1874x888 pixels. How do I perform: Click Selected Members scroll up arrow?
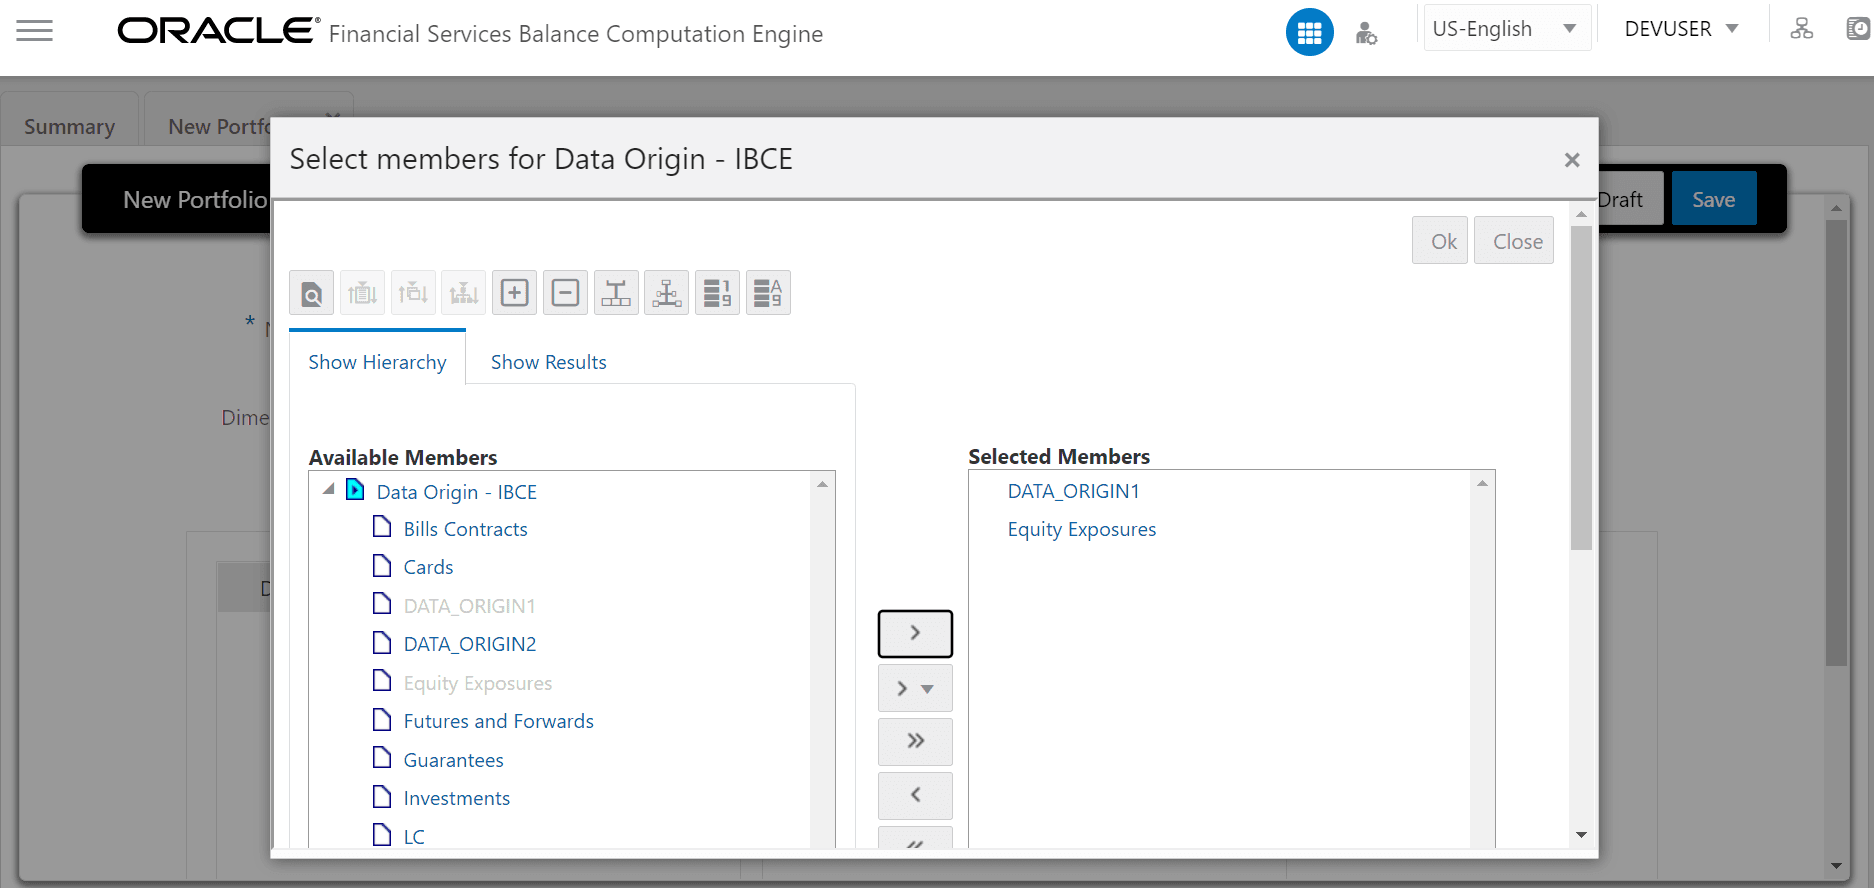(x=1482, y=483)
